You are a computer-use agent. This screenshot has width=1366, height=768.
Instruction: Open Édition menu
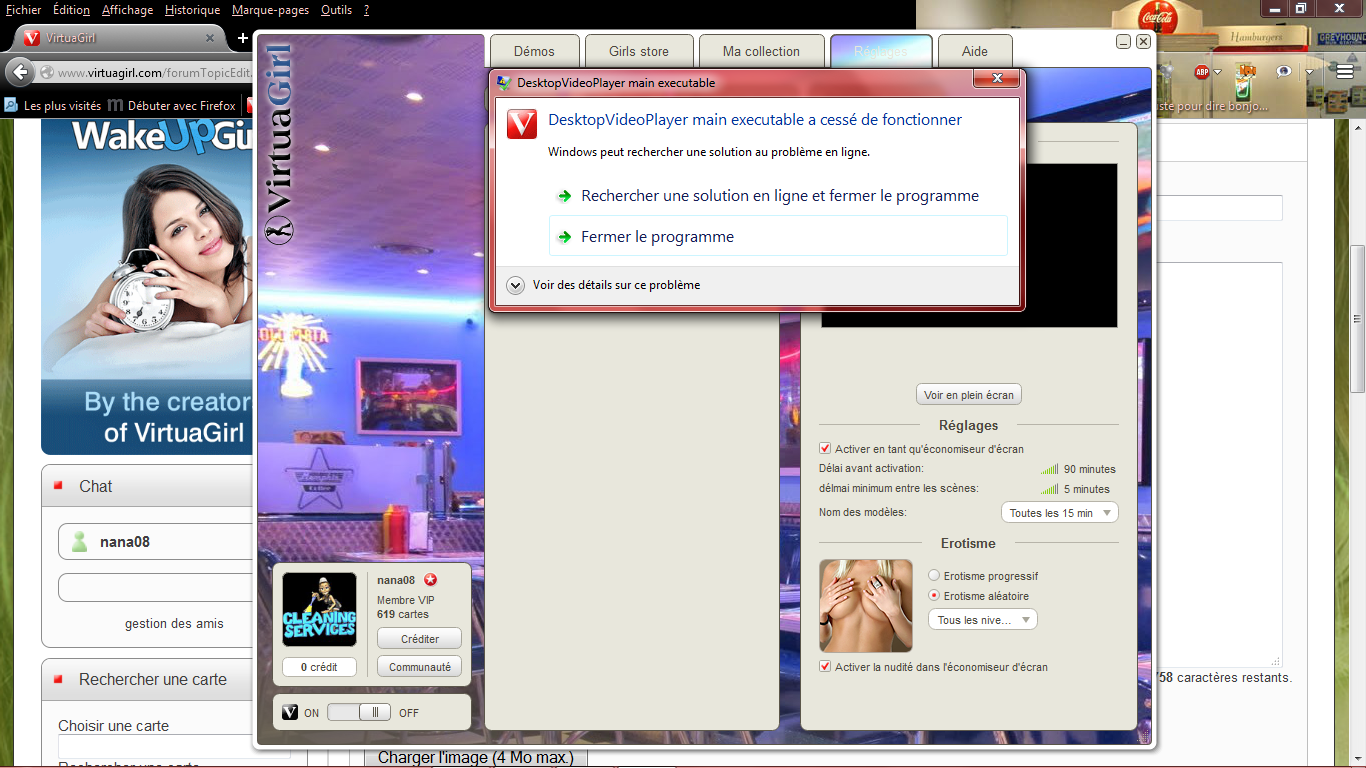click(x=71, y=10)
